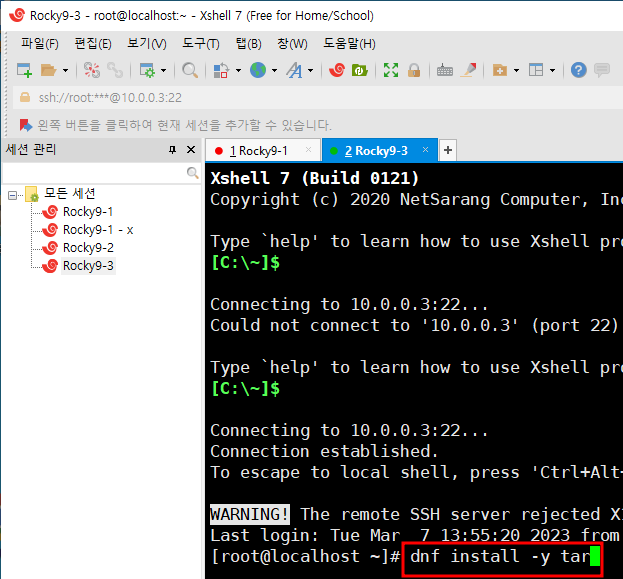Image resolution: width=623 pixels, height=579 pixels.
Task: Click the green Xftp toolbar icon
Action: click(360, 70)
